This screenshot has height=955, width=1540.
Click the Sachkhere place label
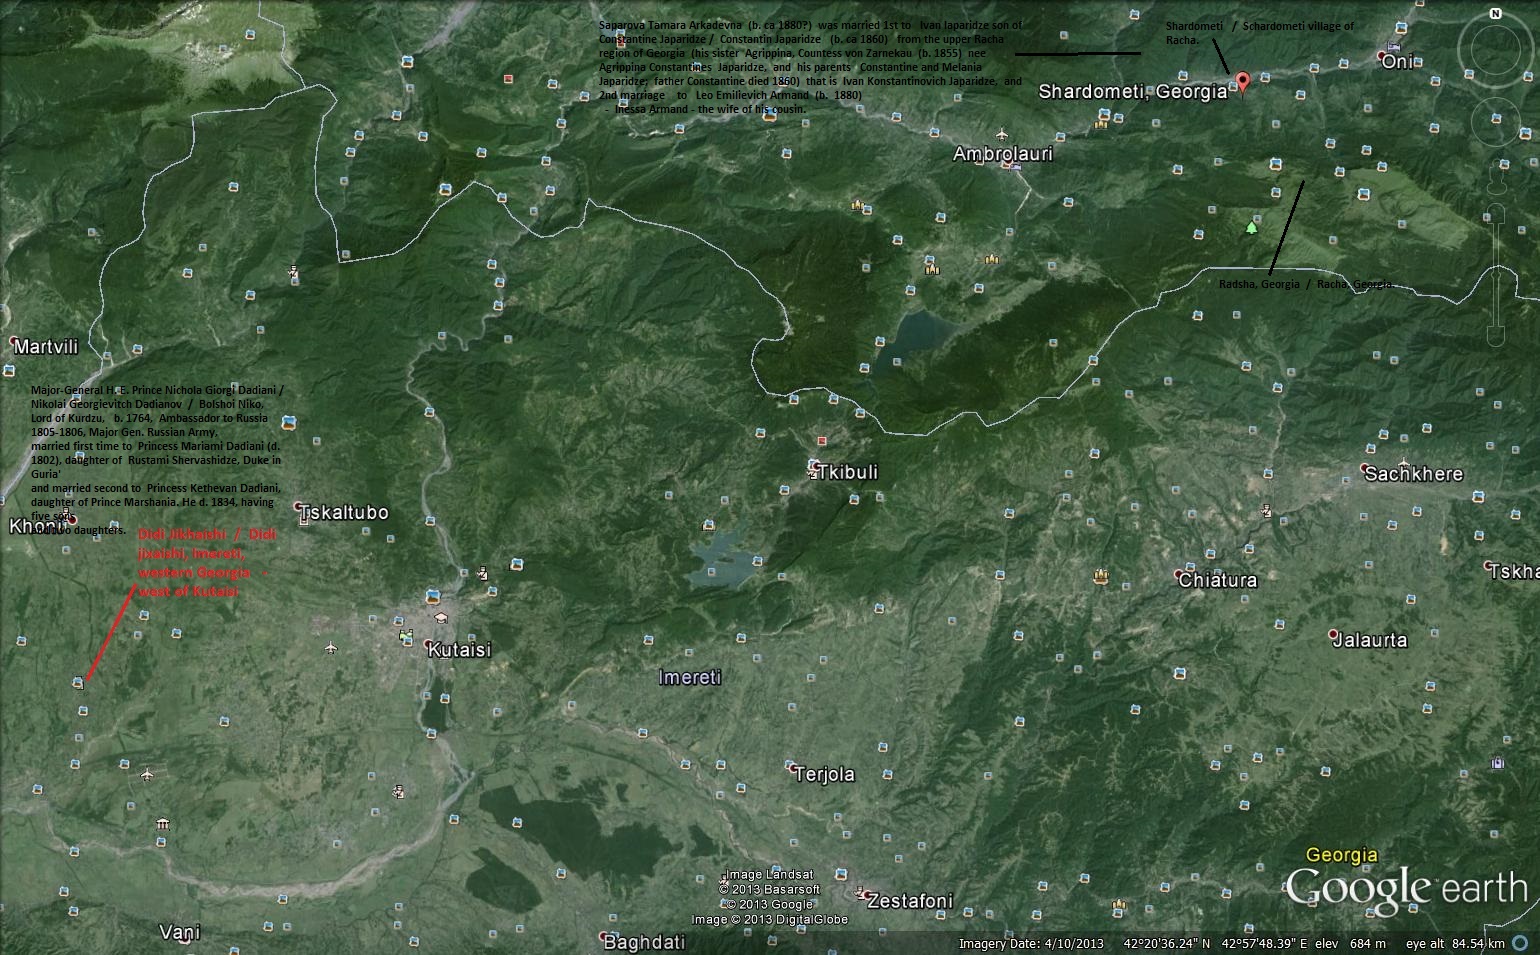coord(1413,474)
